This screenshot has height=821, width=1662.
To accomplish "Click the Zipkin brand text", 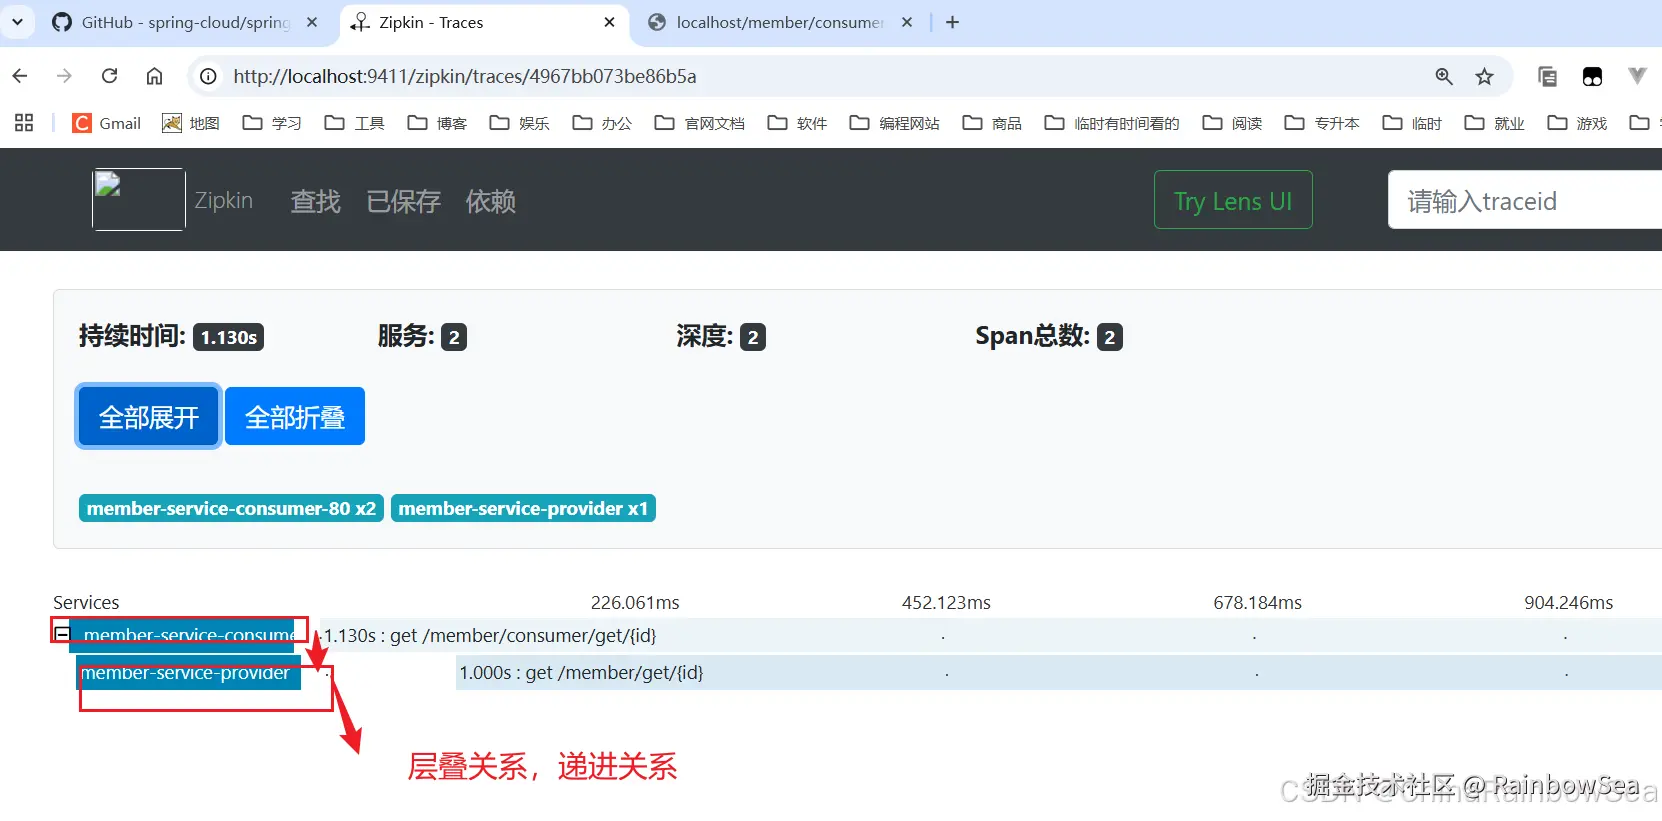I will 224,200.
